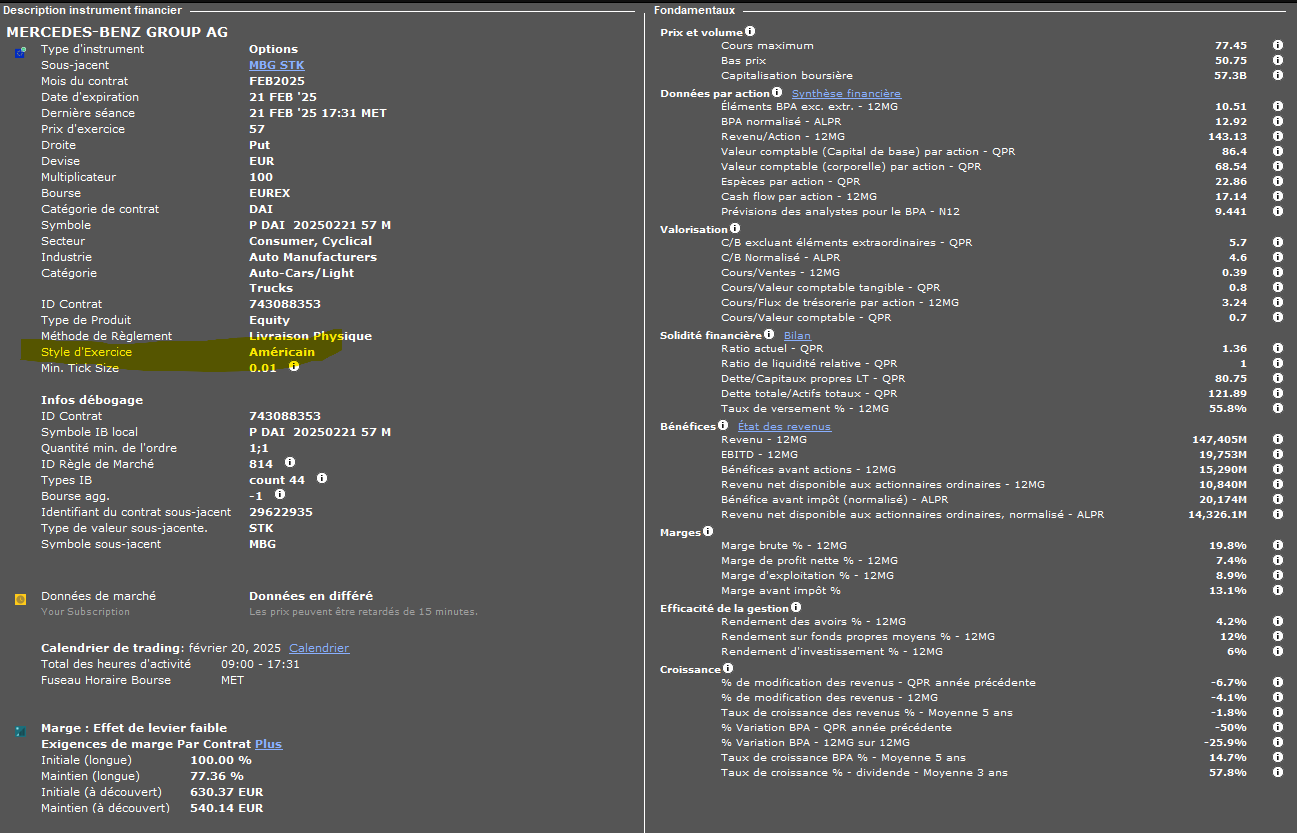The height and width of the screenshot is (833, 1297).
Task: Click info icon next to Valorisation heading
Action: pos(735,229)
